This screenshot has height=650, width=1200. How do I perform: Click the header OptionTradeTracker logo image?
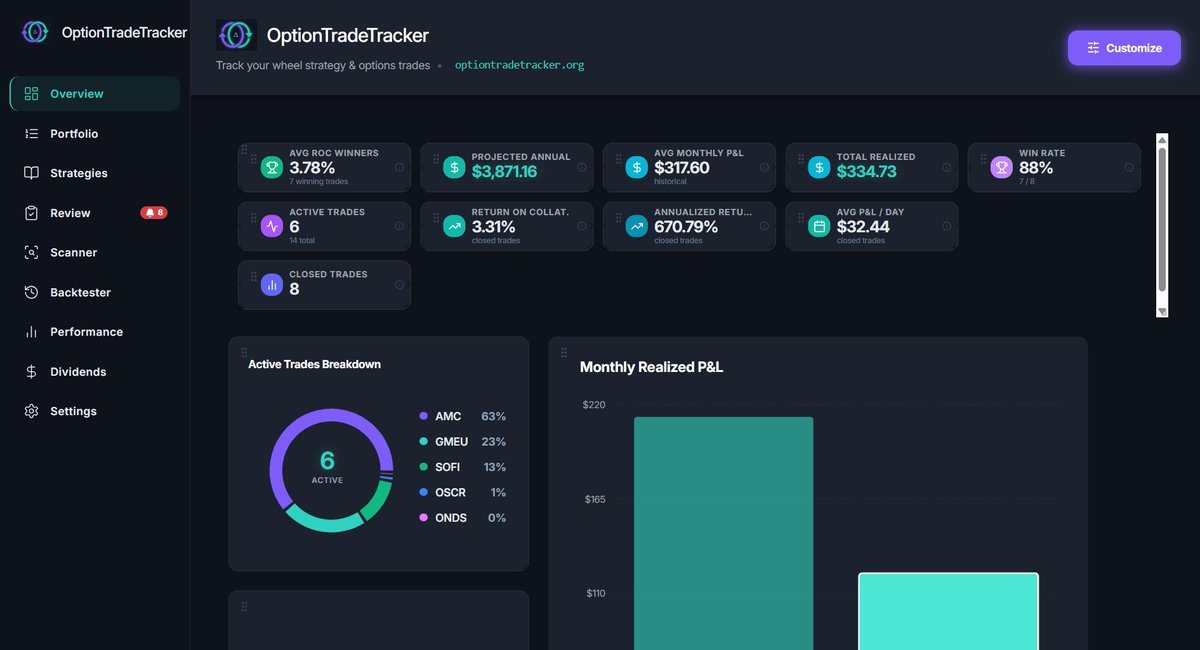236,35
